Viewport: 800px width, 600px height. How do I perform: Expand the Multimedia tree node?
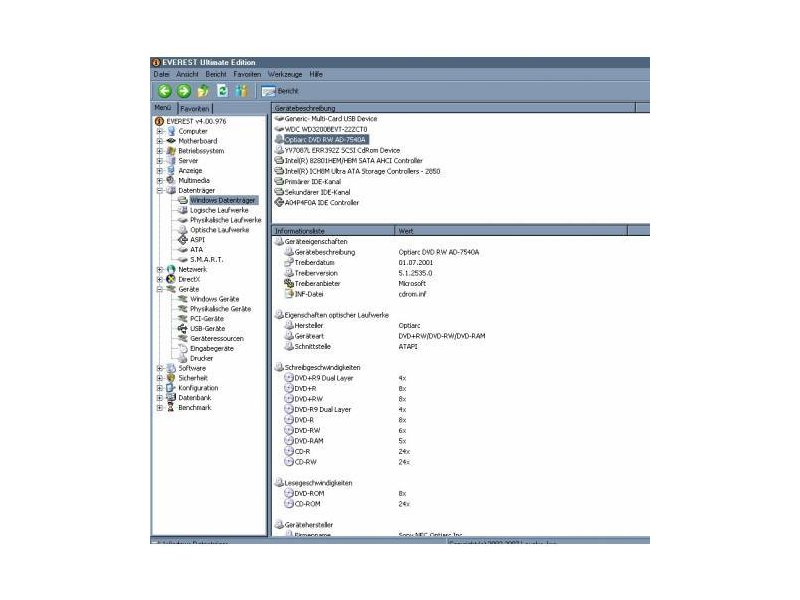tap(160, 181)
